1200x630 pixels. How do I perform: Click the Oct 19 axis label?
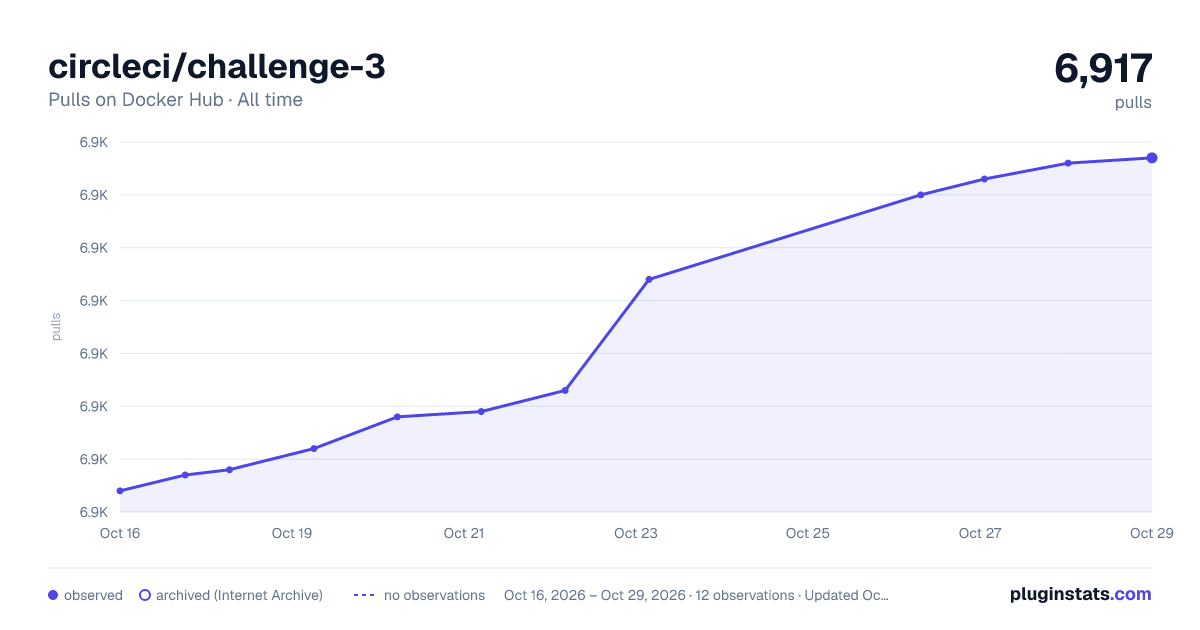point(292,533)
